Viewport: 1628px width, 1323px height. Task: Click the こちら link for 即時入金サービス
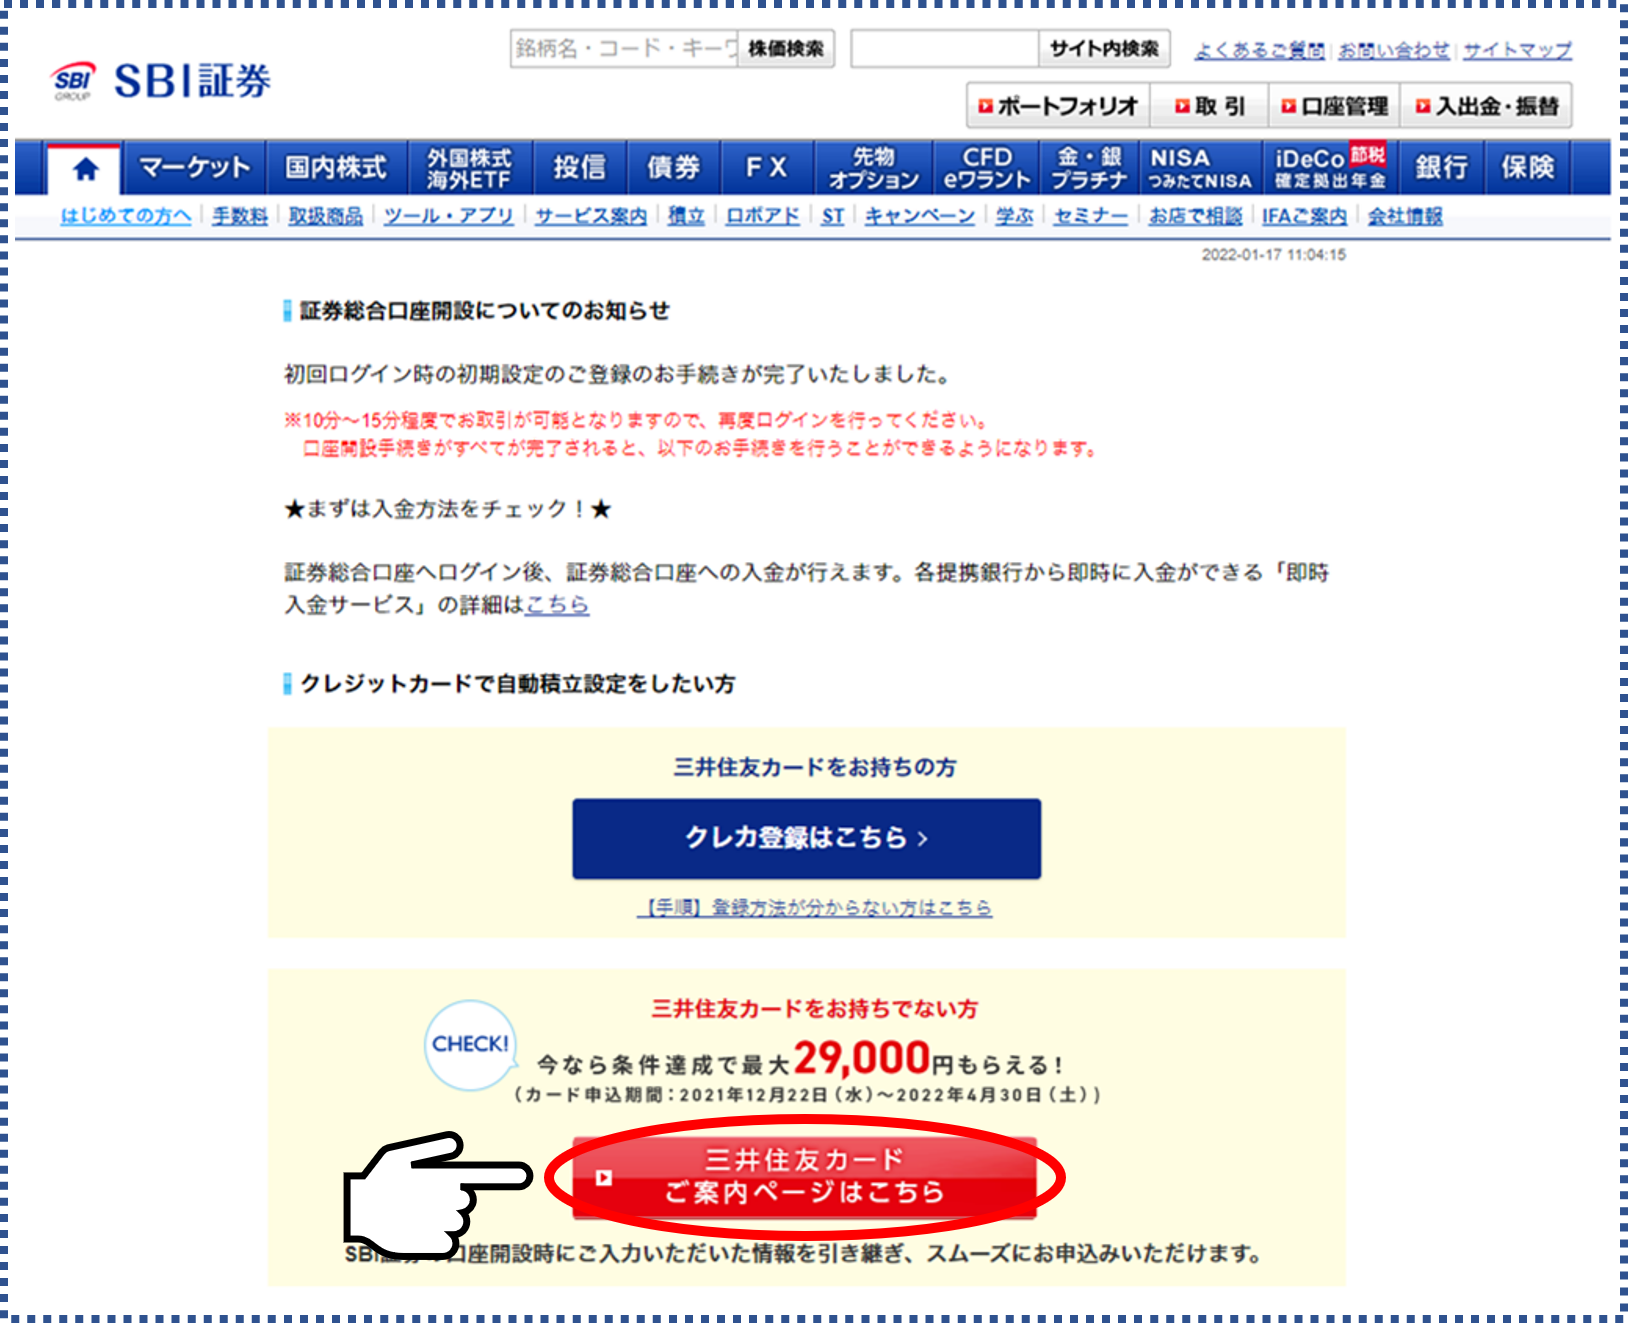pos(557,605)
